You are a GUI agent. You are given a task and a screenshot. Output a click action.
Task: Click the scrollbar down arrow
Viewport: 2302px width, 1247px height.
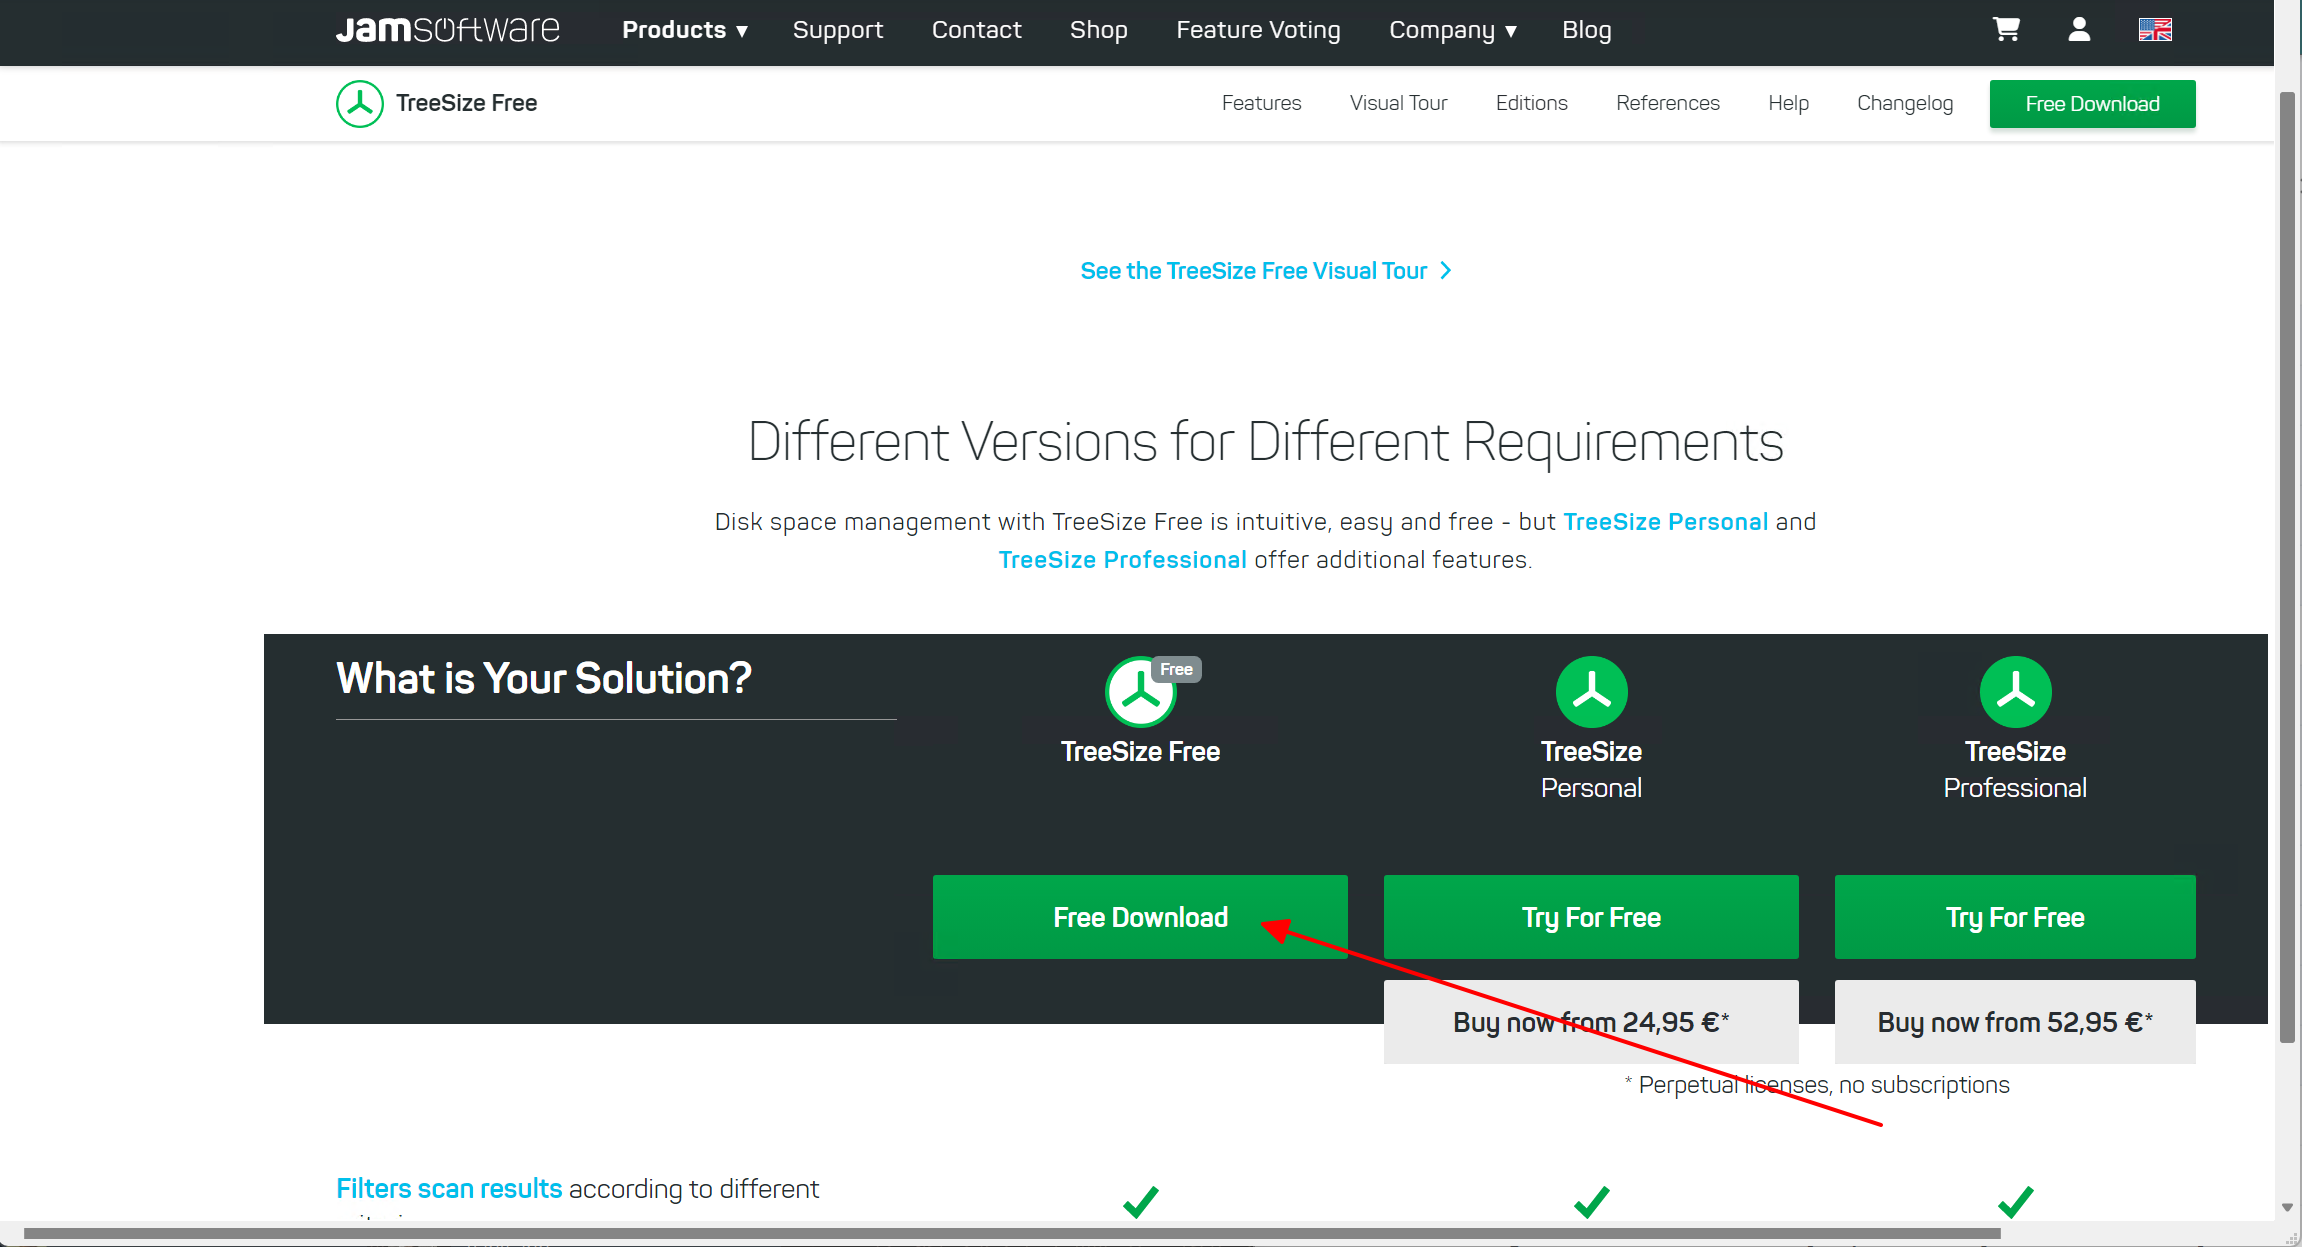pos(2287,1208)
